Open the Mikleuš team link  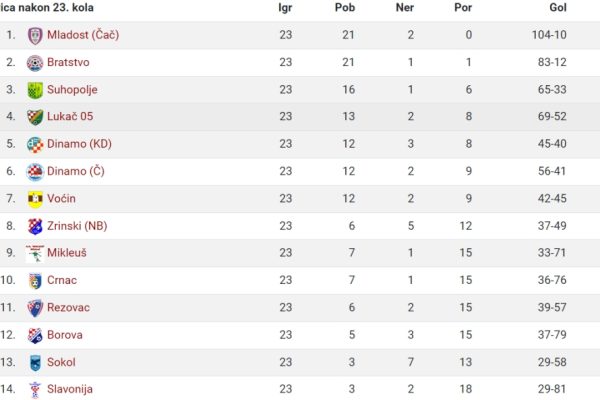point(67,253)
